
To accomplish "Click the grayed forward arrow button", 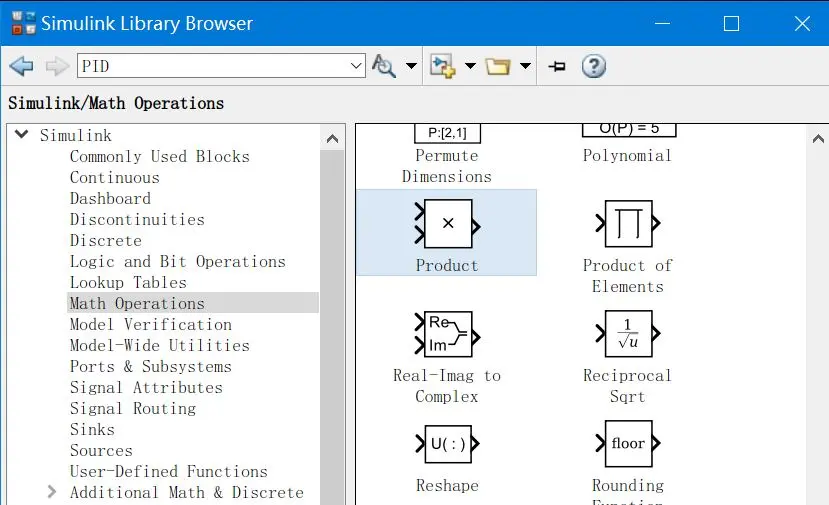I will (x=57, y=67).
